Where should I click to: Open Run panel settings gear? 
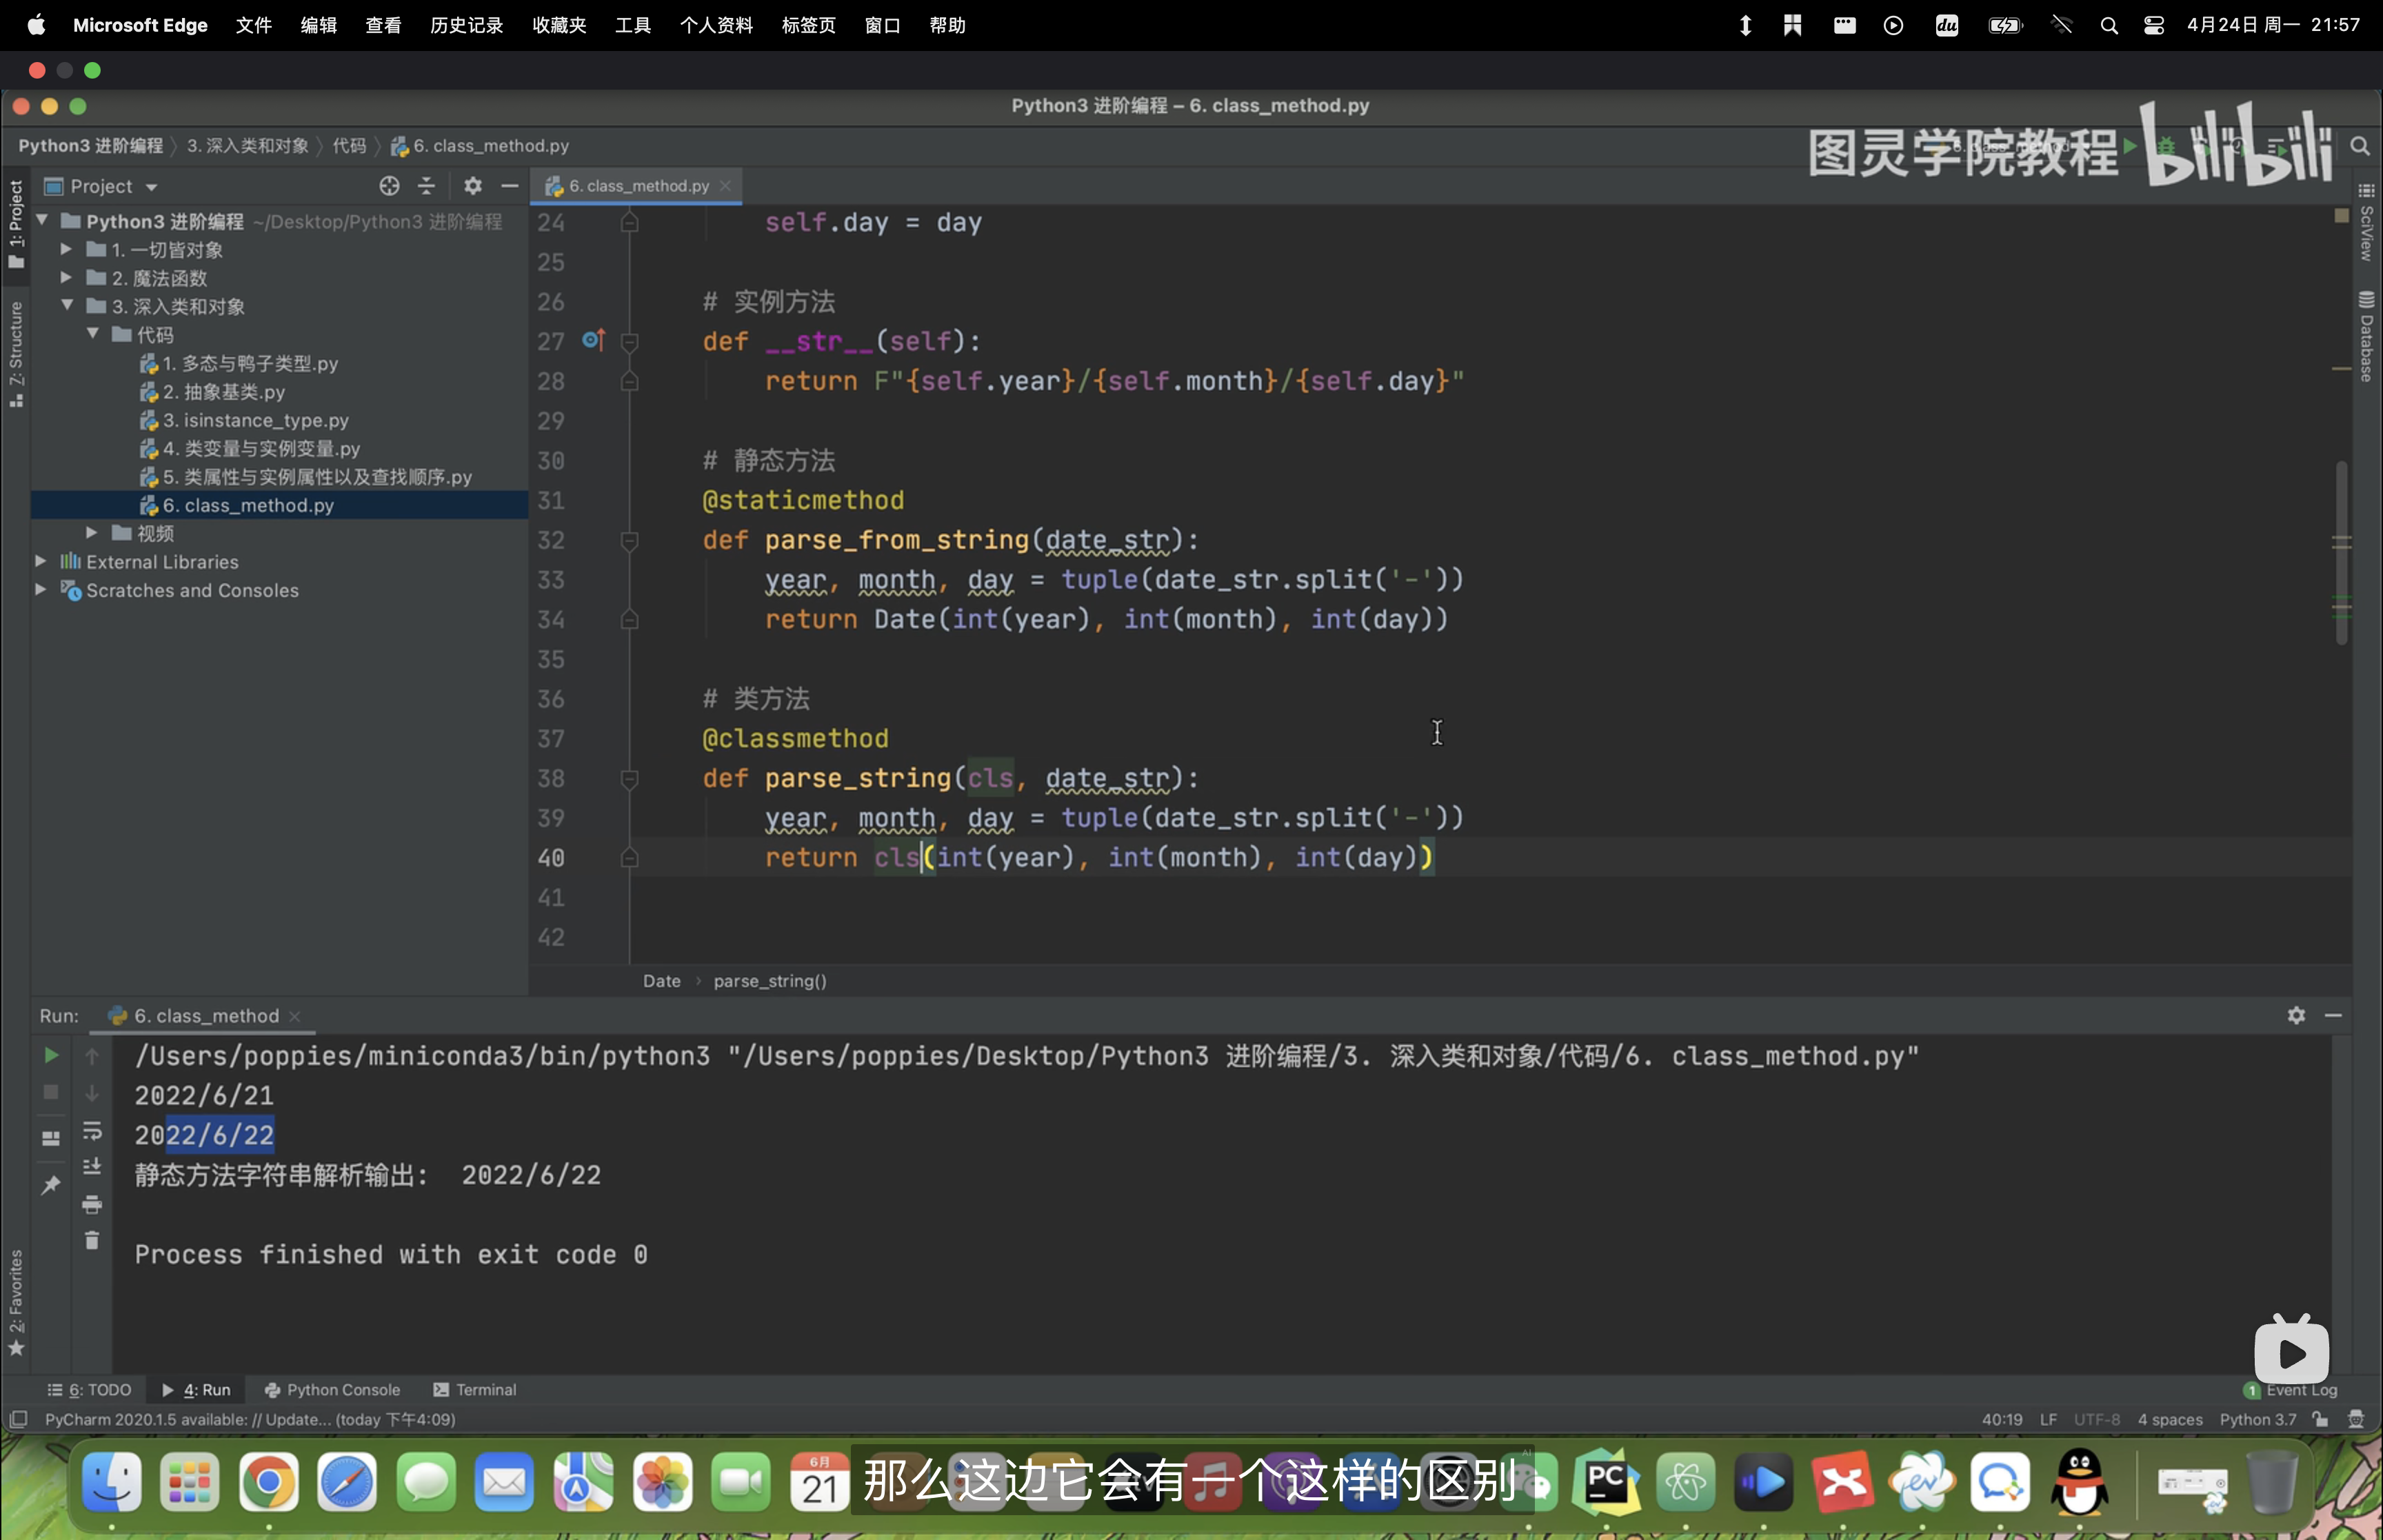pyautogui.click(x=2296, y=1016)
